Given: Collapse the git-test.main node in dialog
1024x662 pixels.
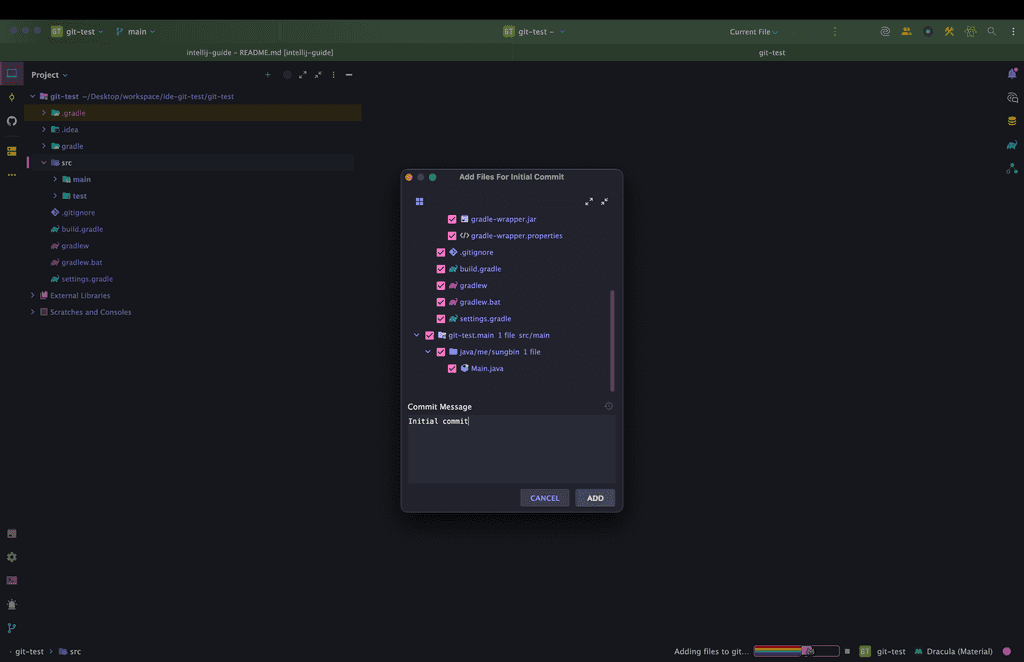Looking at the screenshot, I should 417,336.
